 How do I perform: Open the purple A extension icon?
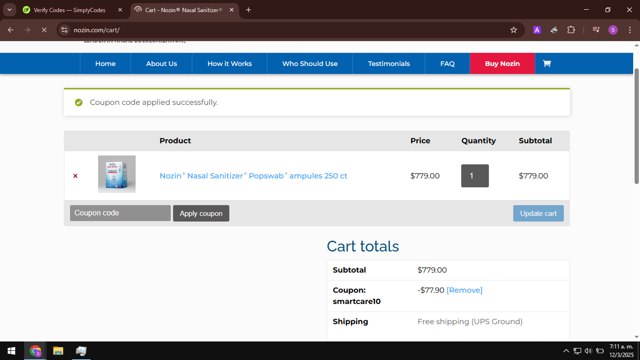(537, 30)
